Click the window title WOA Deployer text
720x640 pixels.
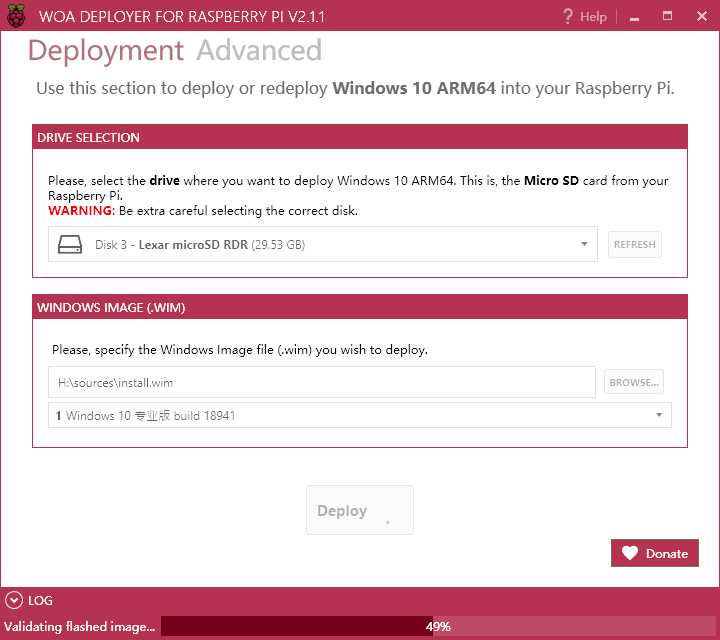tap(182, 17)
